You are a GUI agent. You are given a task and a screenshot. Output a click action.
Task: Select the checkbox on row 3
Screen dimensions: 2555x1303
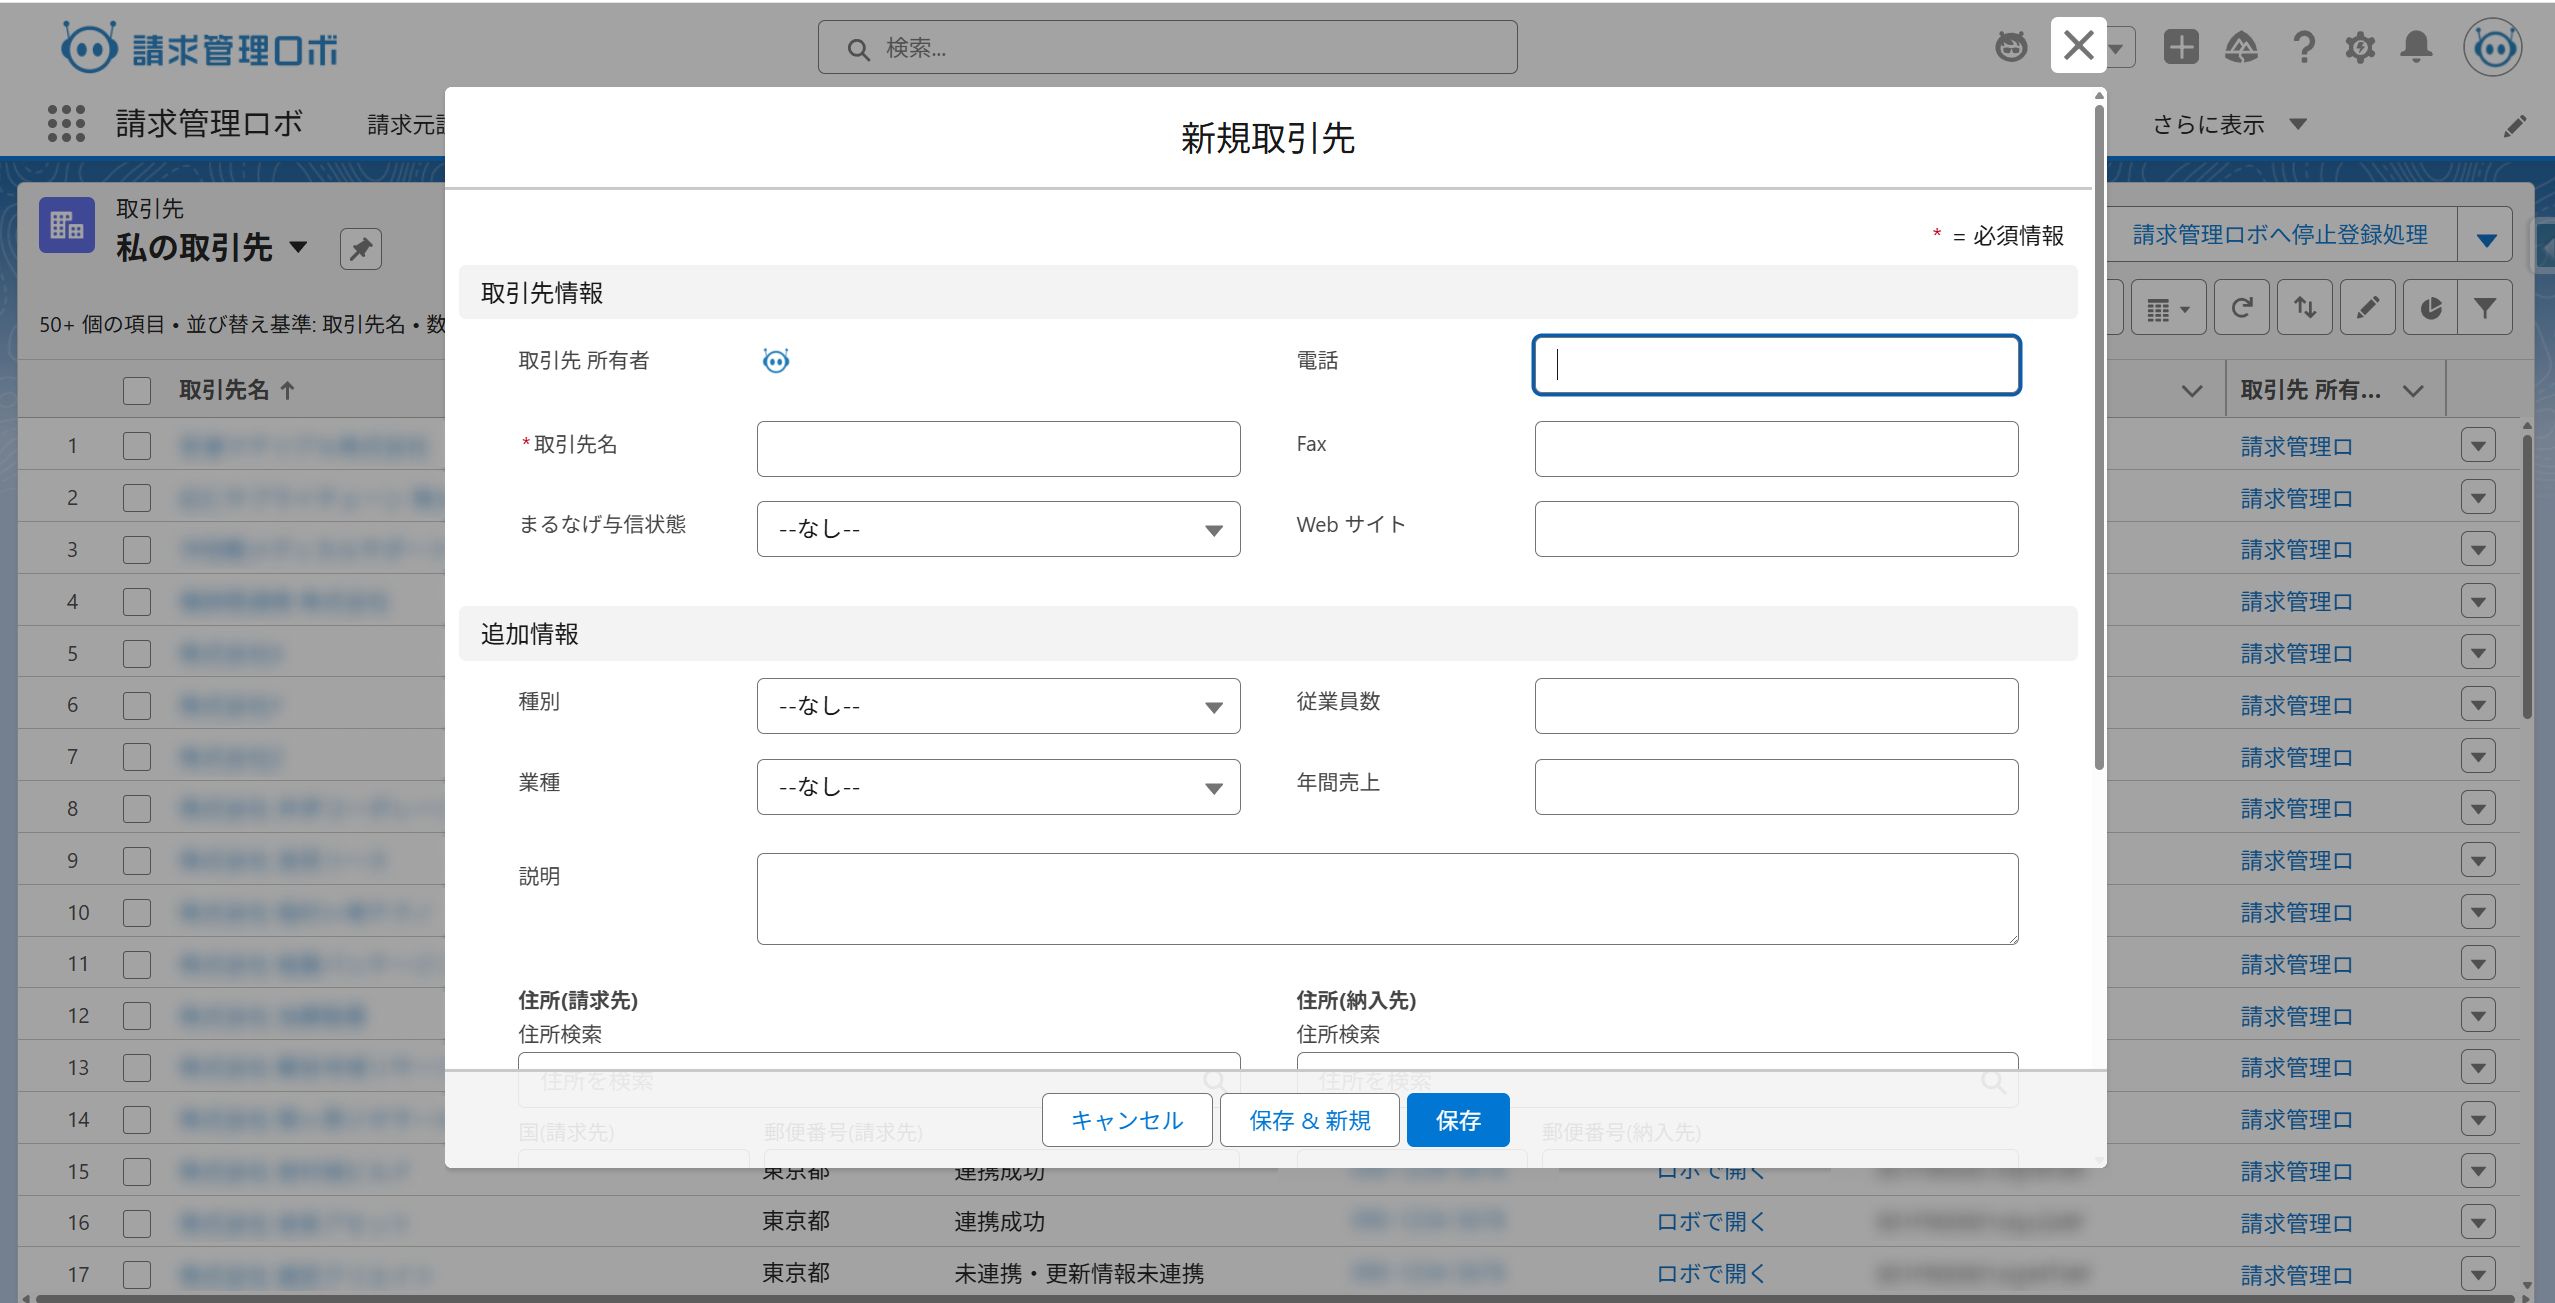click(137, 550)
